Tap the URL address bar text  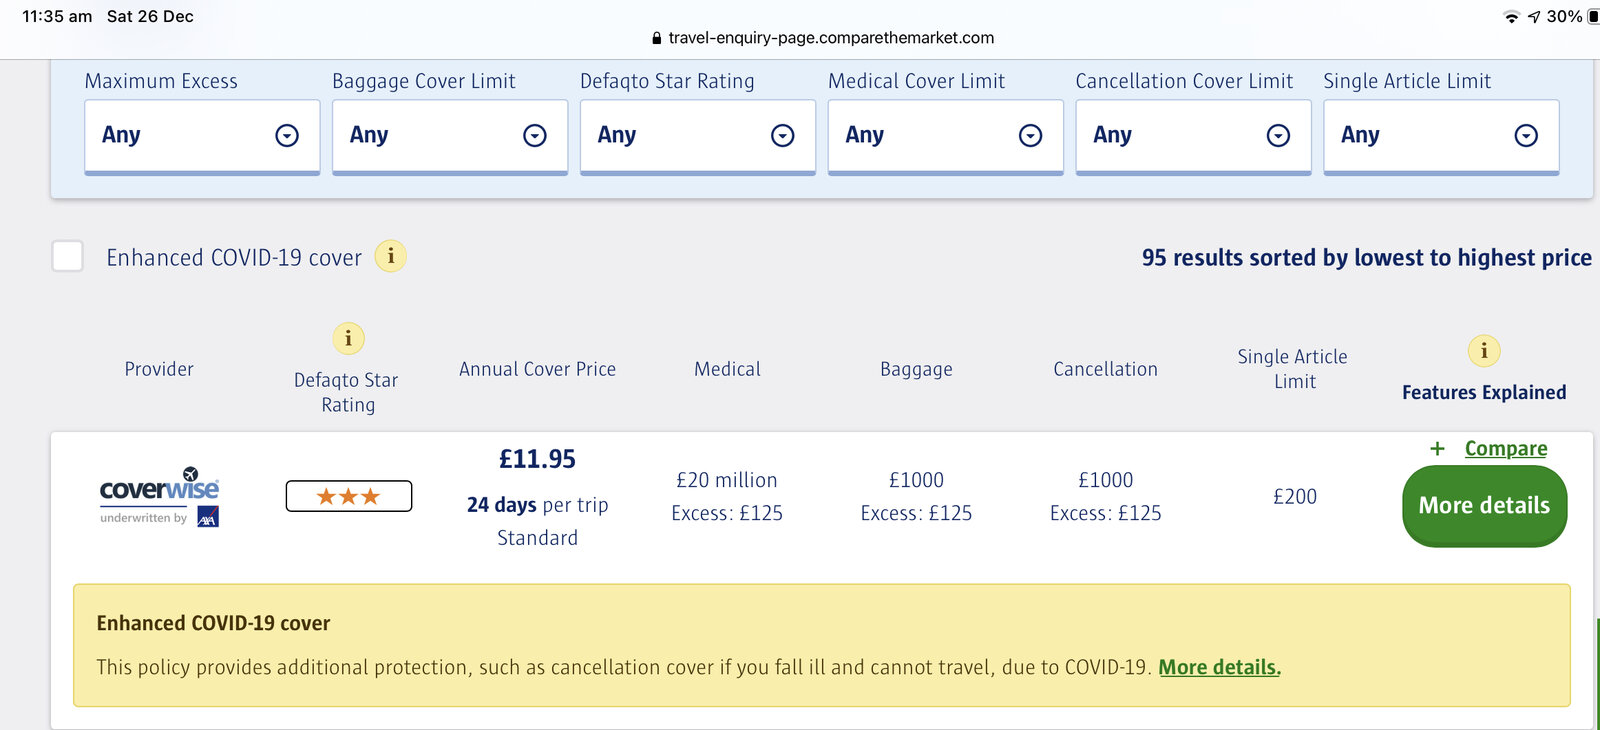pyautogui.click(x=830, y=38)
